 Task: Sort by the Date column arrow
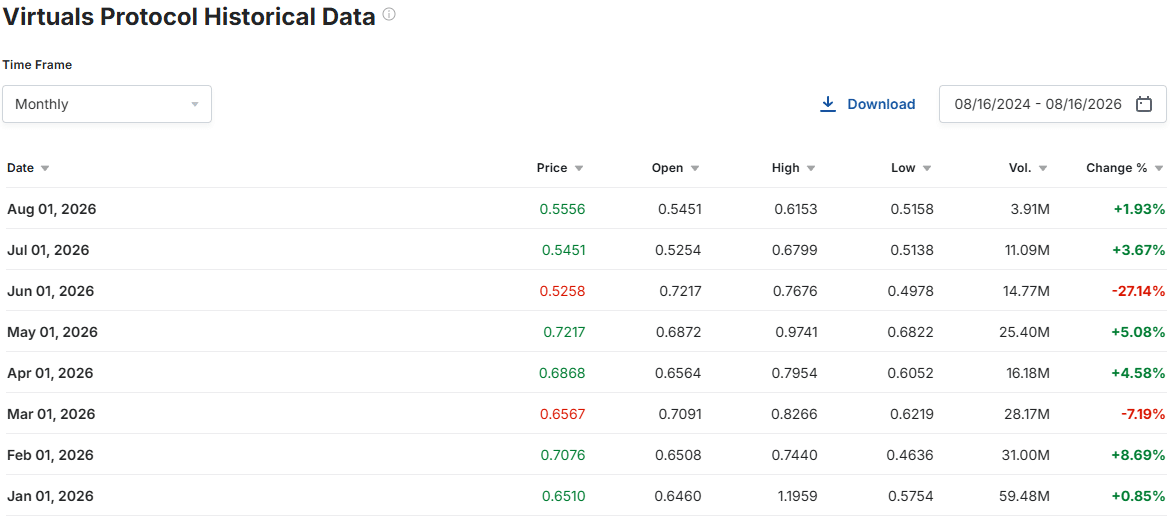45,169
